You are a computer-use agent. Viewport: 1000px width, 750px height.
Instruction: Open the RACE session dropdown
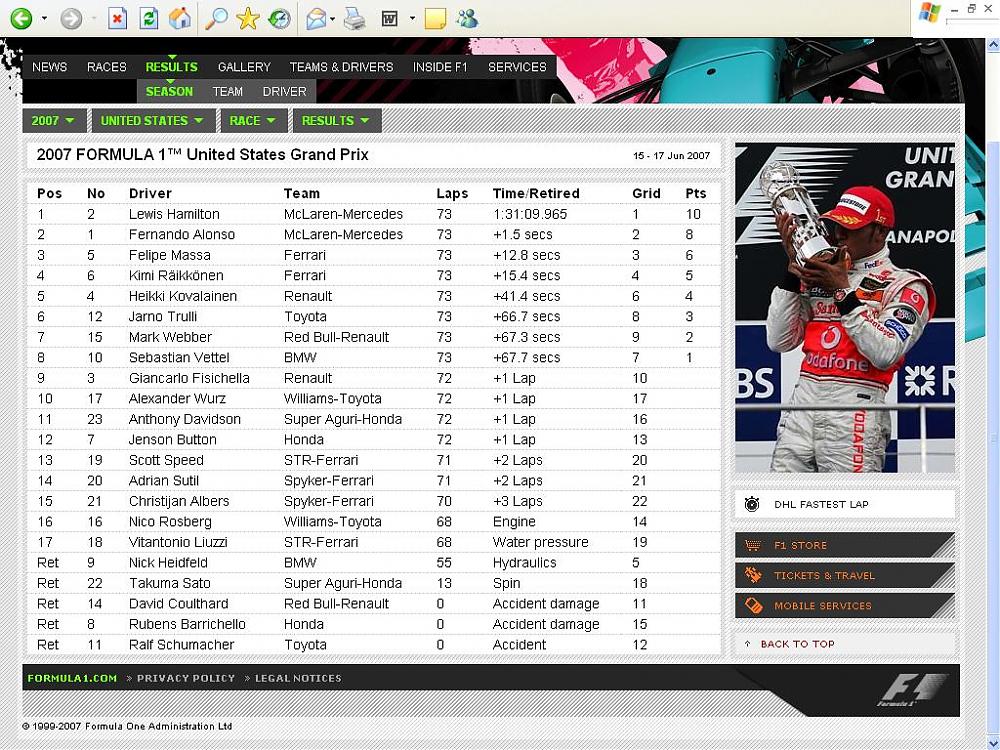(x=252, y=121)
